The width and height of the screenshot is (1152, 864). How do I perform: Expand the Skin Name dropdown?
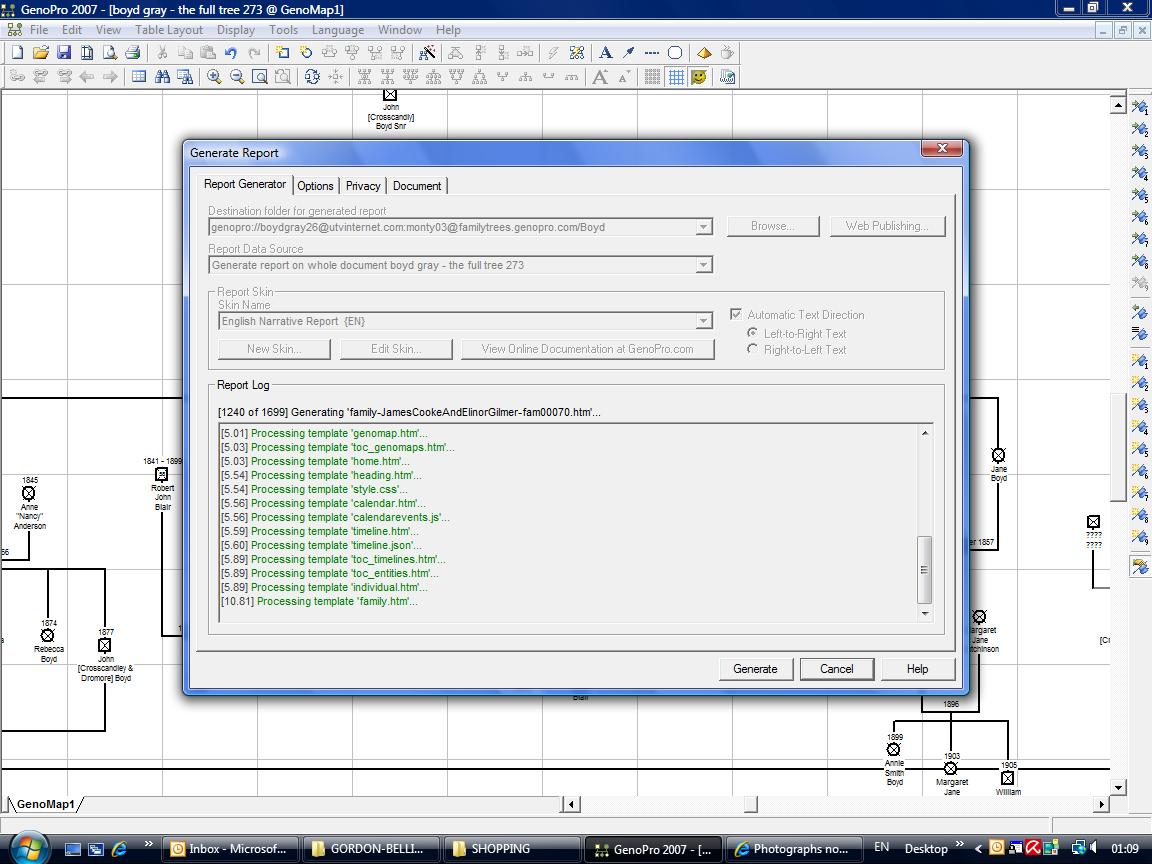[x=703, y=321]
